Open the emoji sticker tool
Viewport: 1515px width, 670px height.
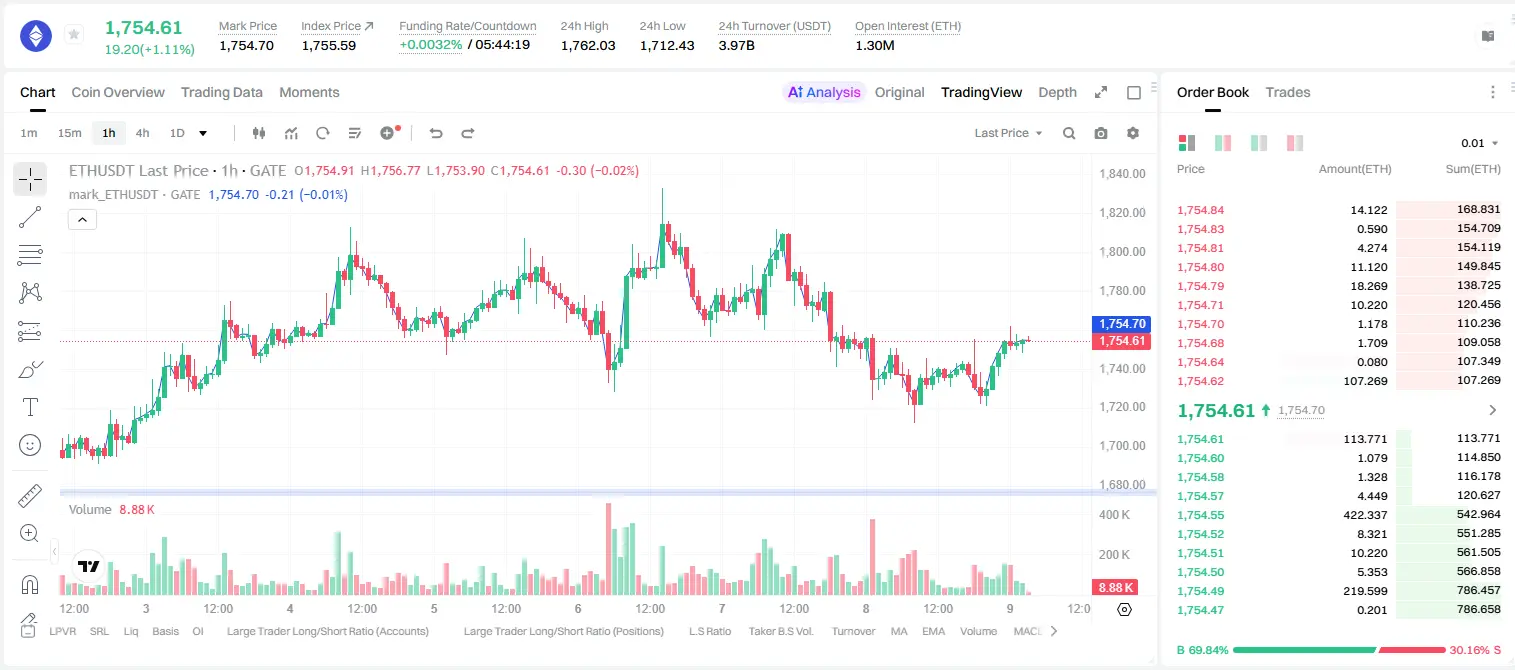click(30, 445)
